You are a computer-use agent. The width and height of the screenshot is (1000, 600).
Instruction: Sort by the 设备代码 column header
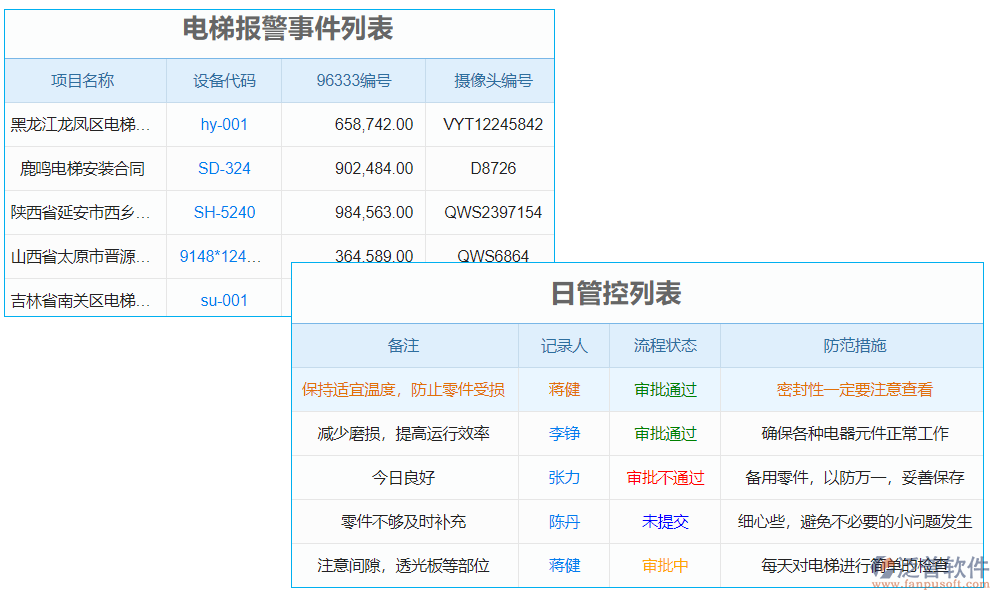point(223,81)
